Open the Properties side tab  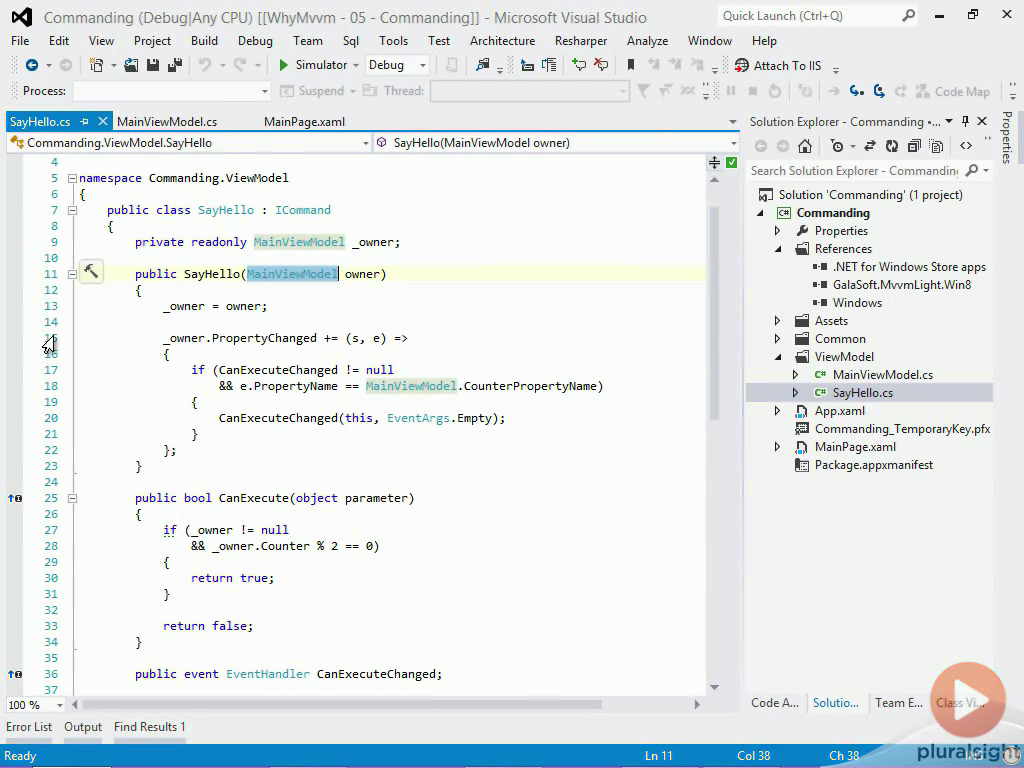click(1006, 137)
